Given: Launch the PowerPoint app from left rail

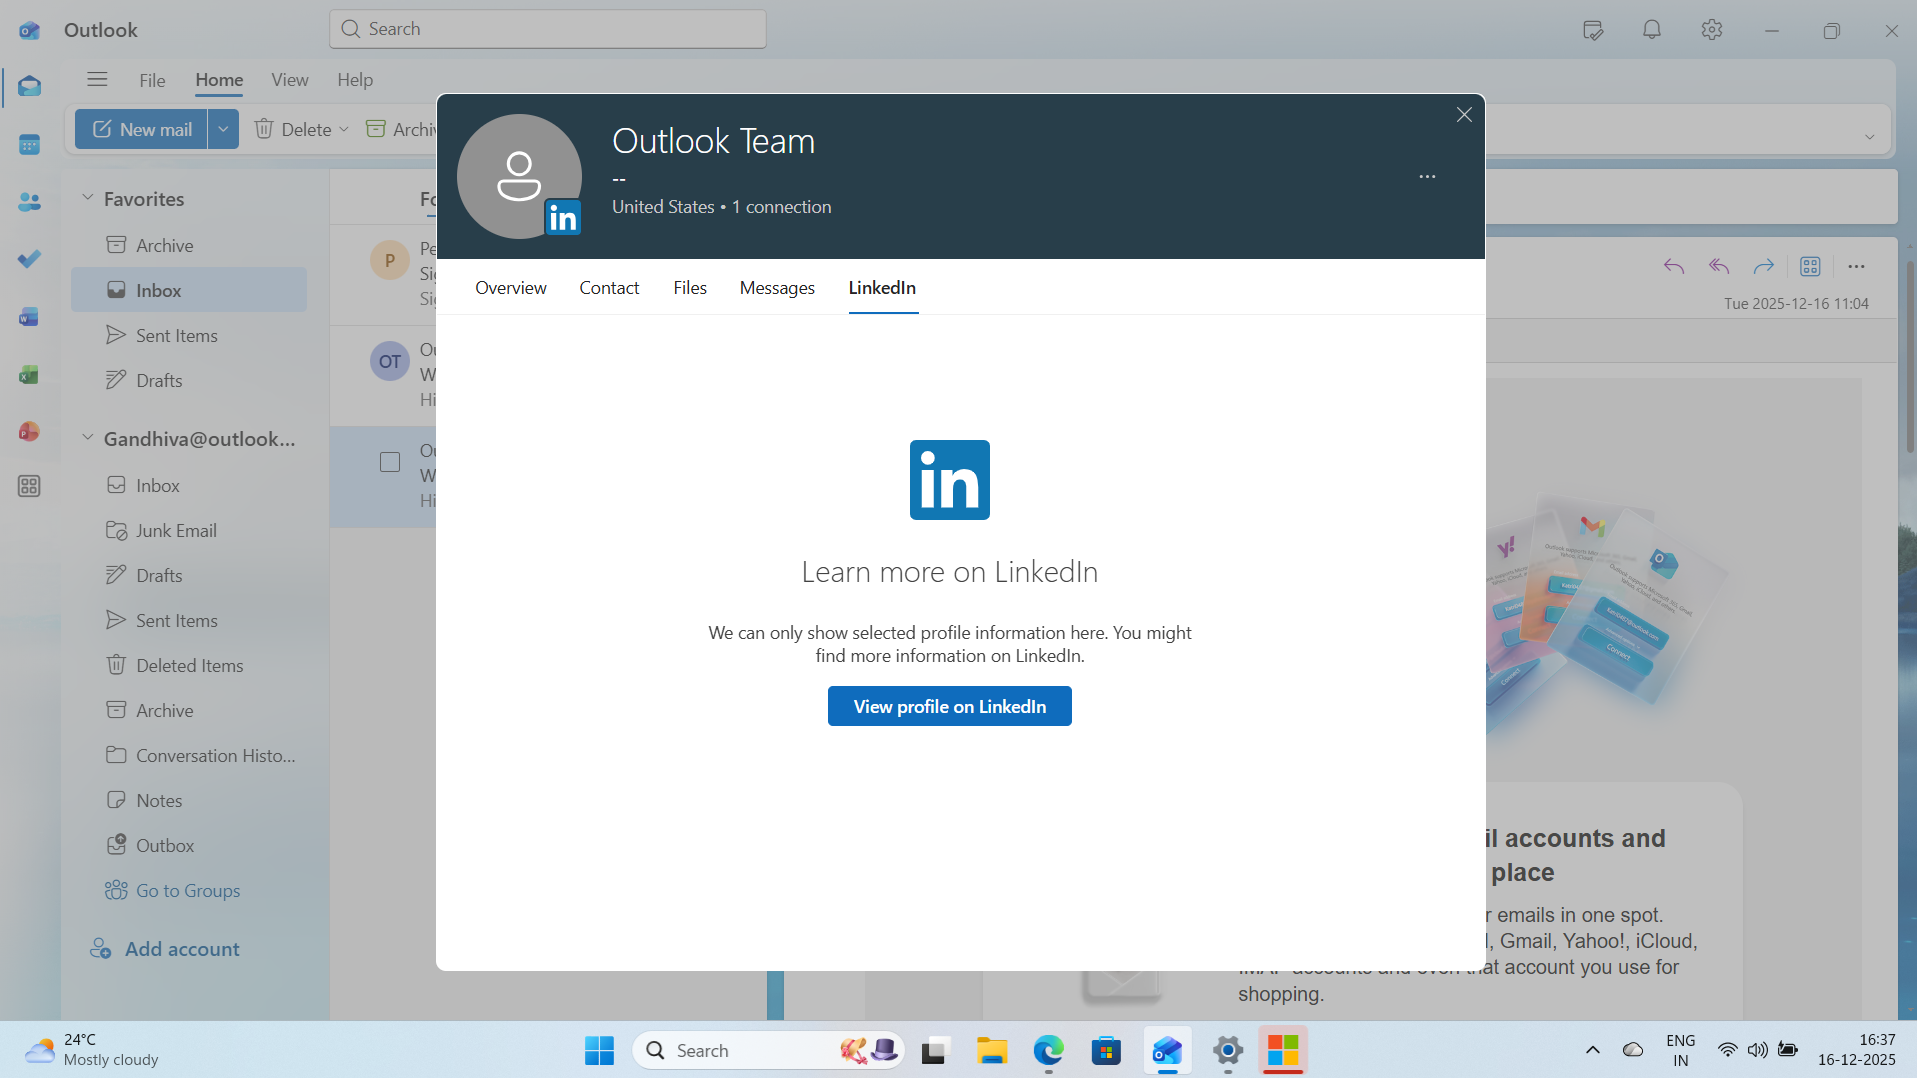Looking at the screenshot, I should 29,432.
